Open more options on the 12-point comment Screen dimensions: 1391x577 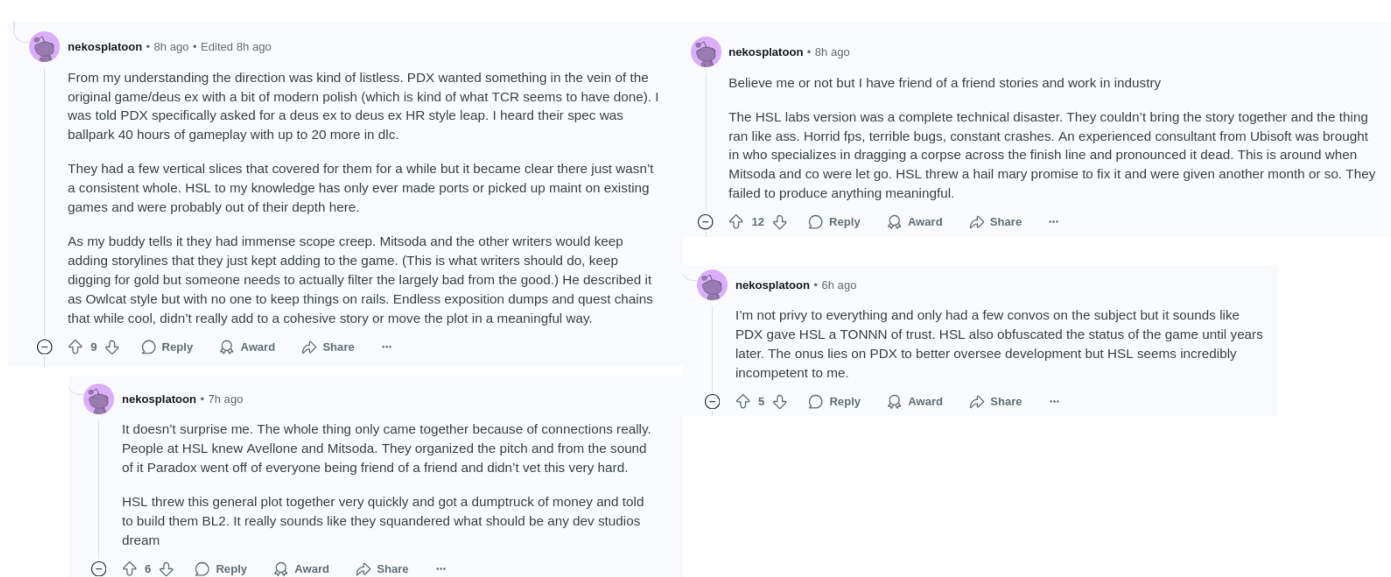click(x=1053, y=222)
